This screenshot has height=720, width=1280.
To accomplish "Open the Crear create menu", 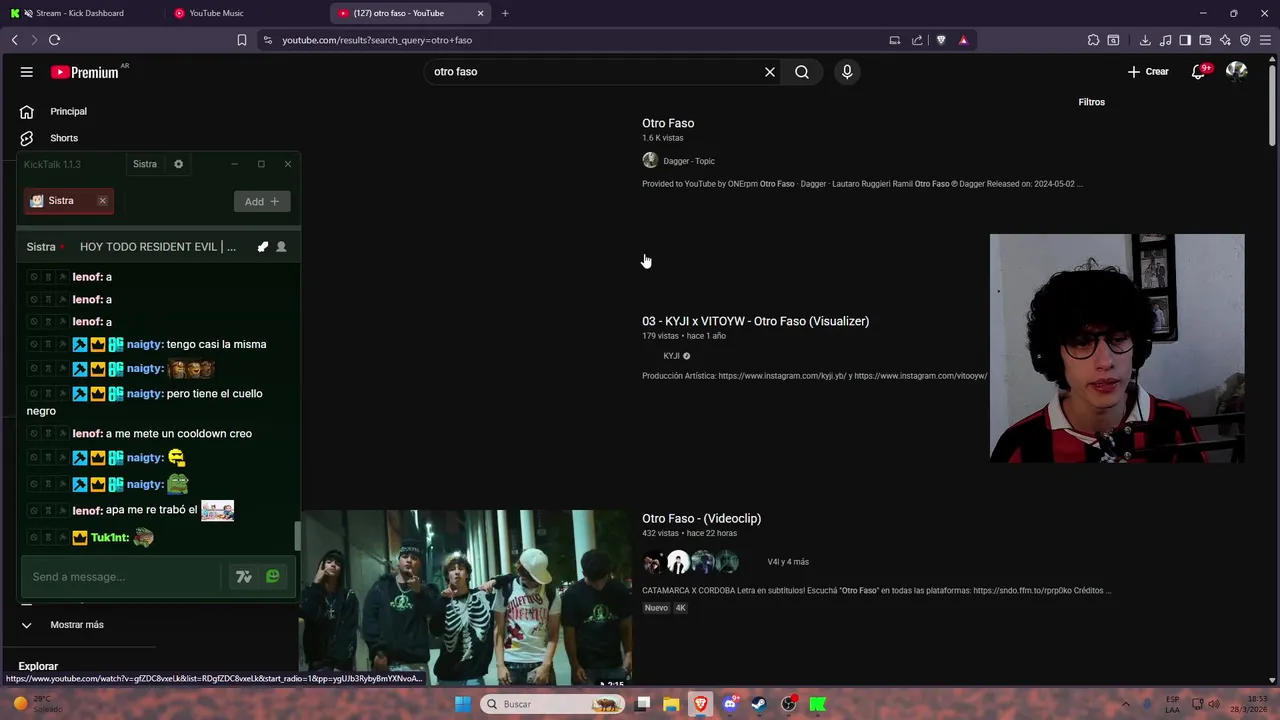I will coord(1148,72).
